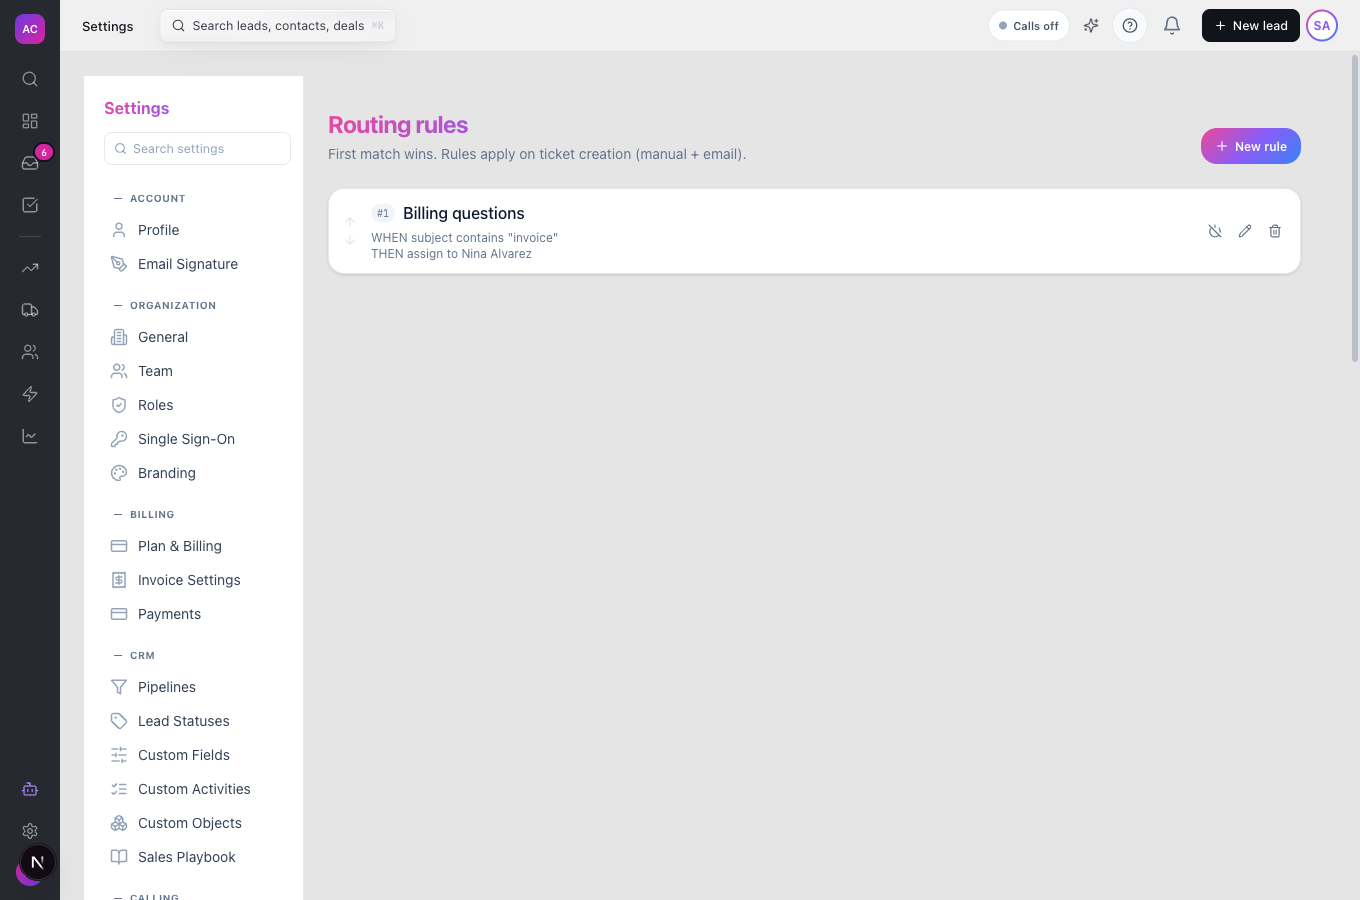The height and width of the screenshot is (900, 1360).
Task: Click the search icon in left sidebar
Action: (30, 79)
